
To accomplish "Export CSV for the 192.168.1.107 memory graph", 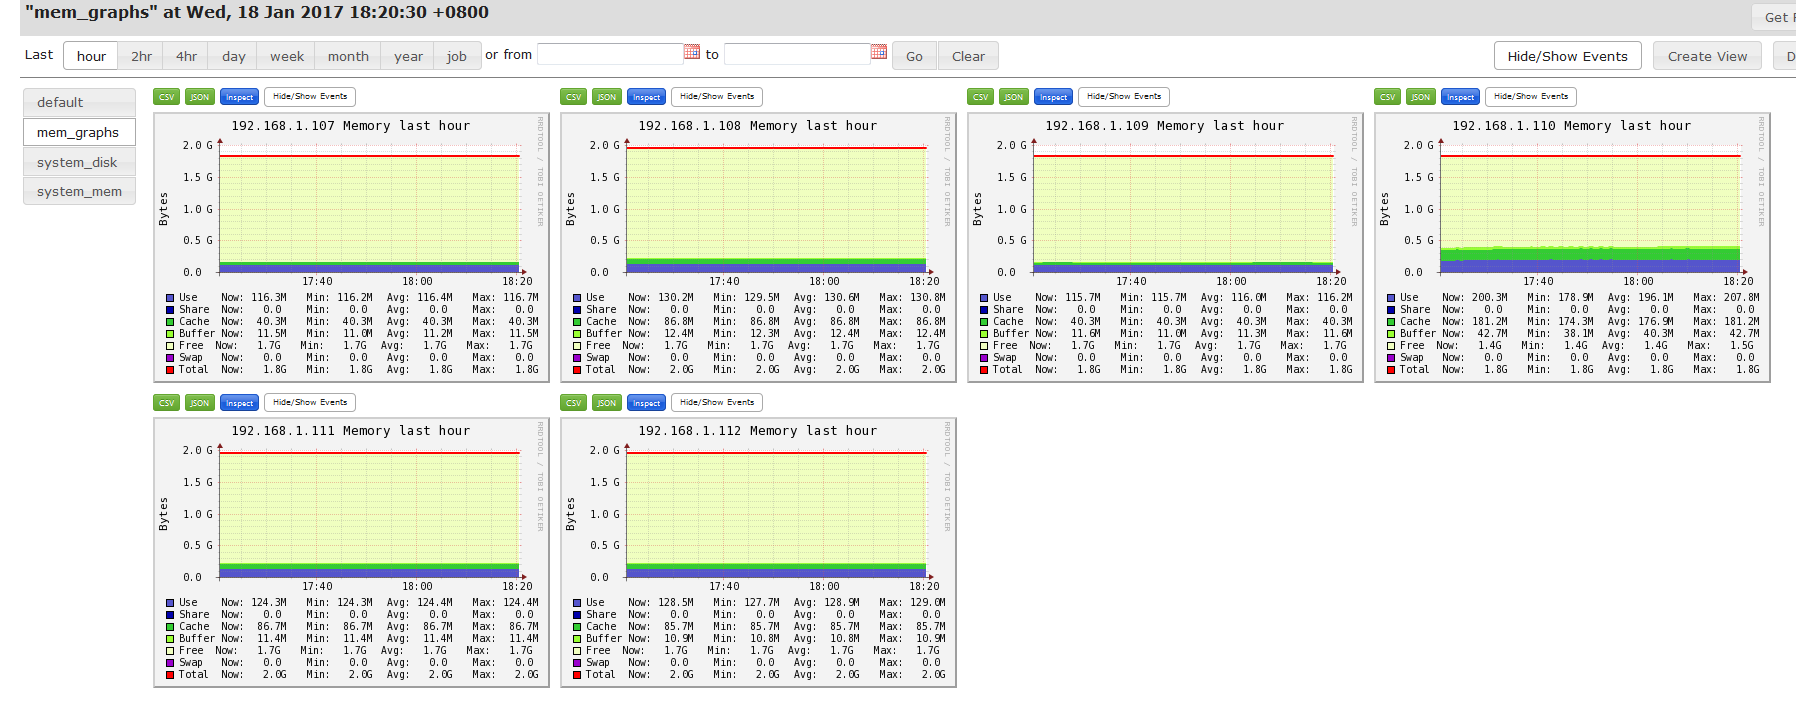I will point(166,97).
